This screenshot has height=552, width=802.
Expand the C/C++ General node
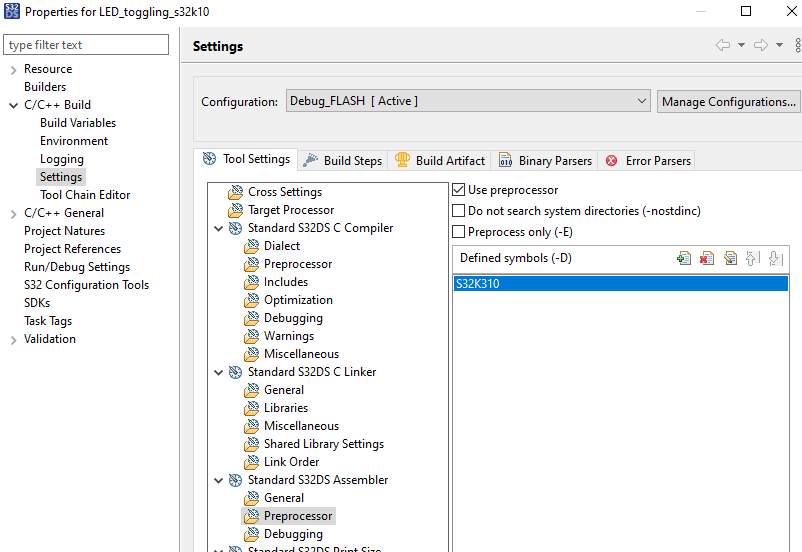(x=13, y=214)
